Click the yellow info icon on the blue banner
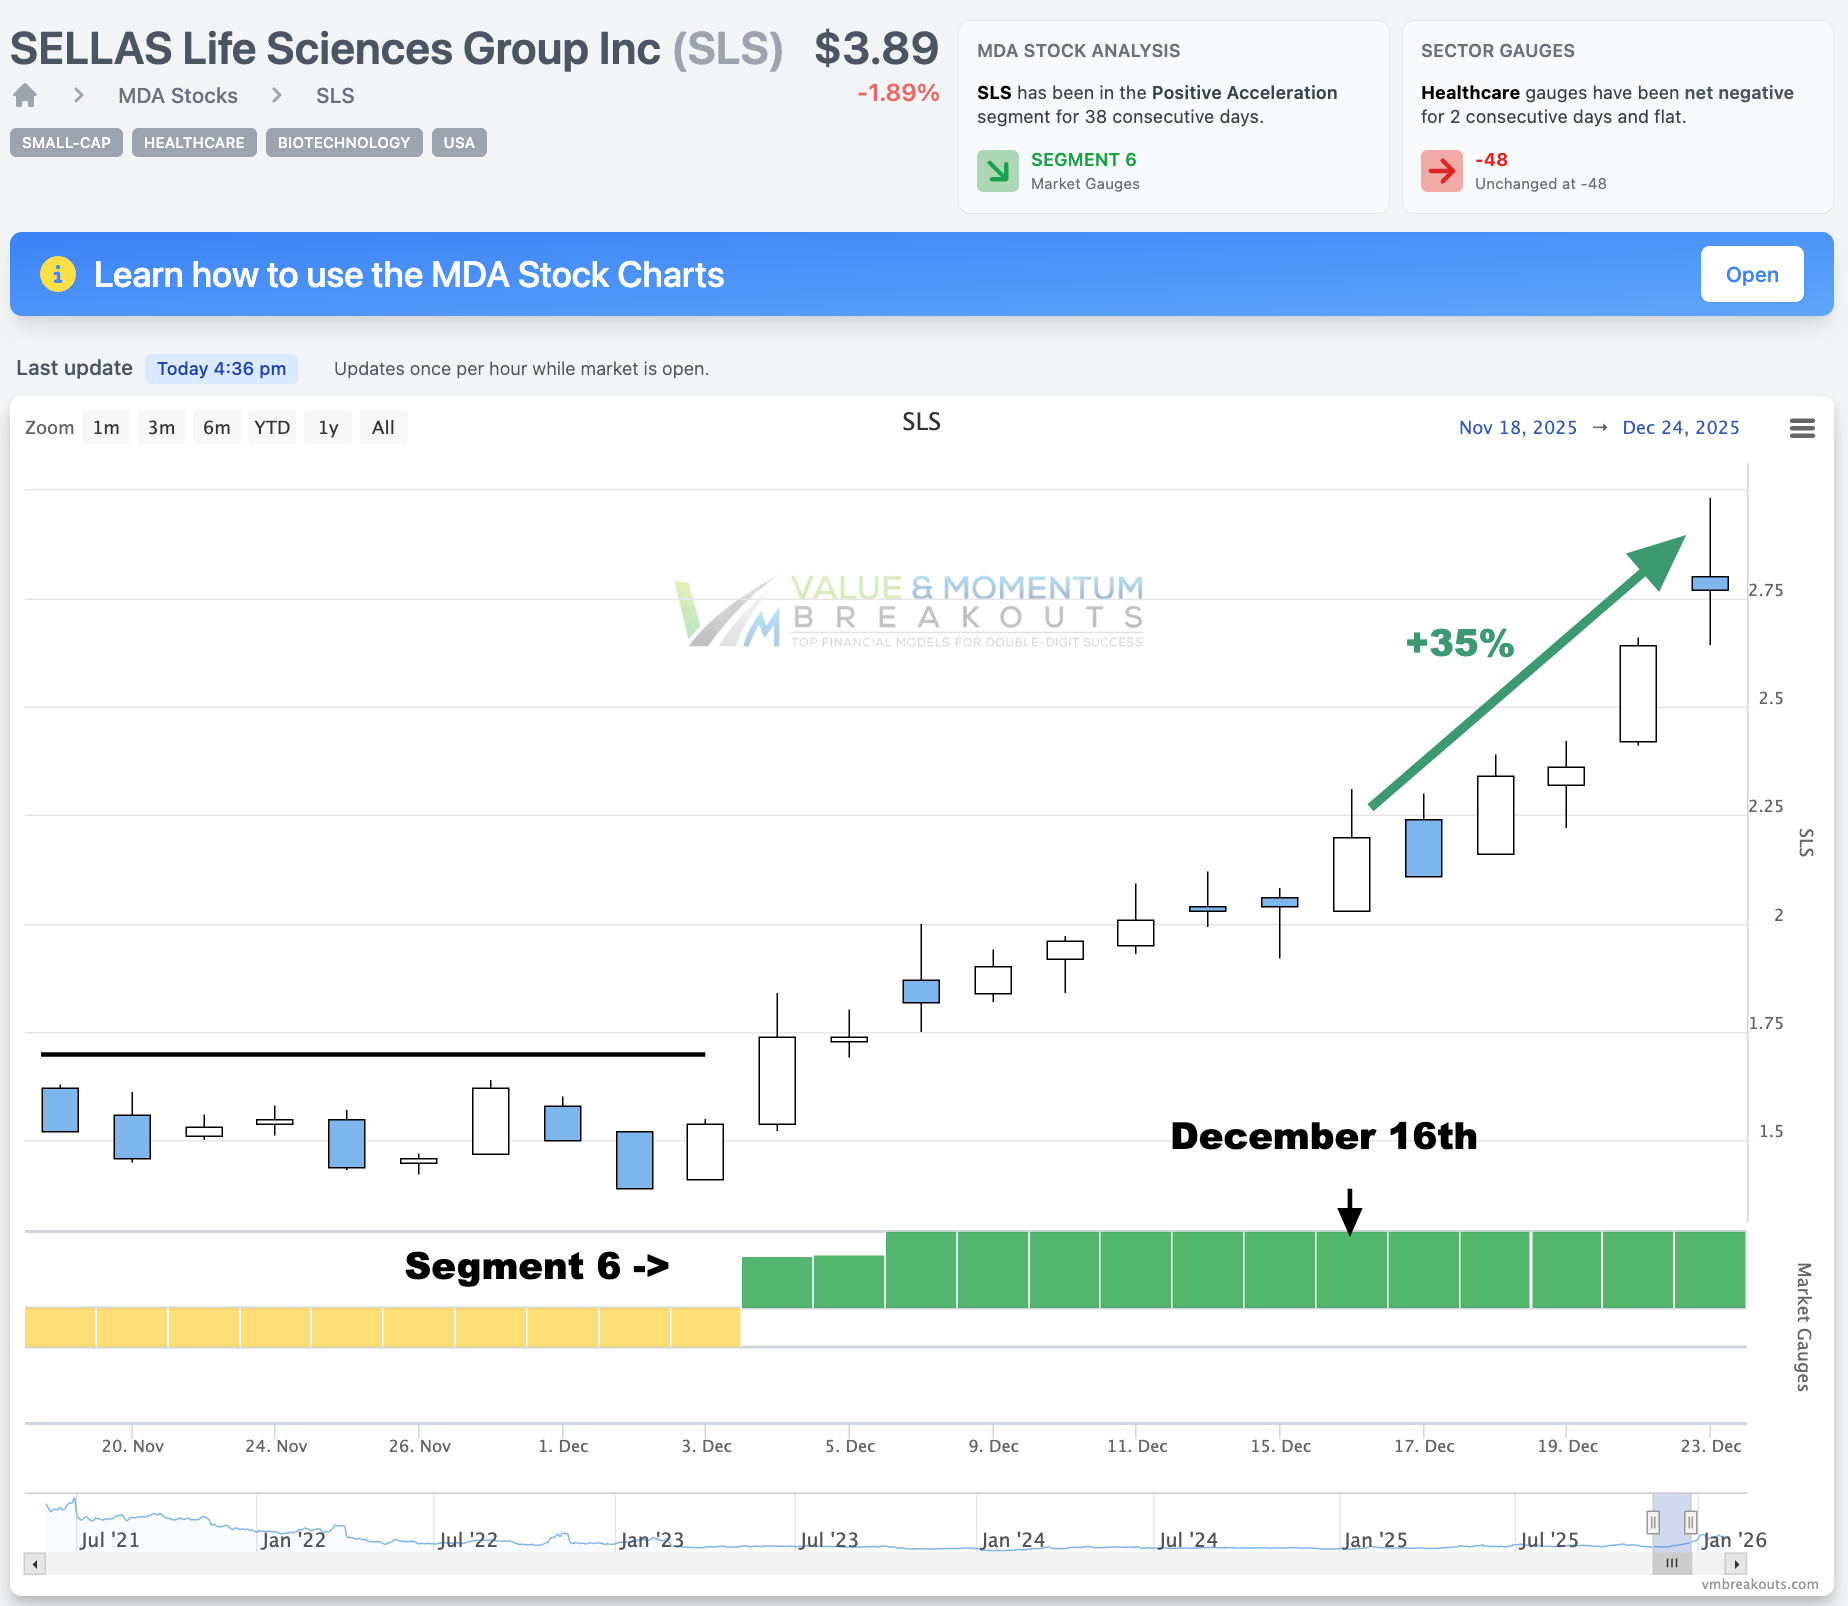Viewport: 1848px width, 1606px height. pyautogui.click(x=58, y=274)
